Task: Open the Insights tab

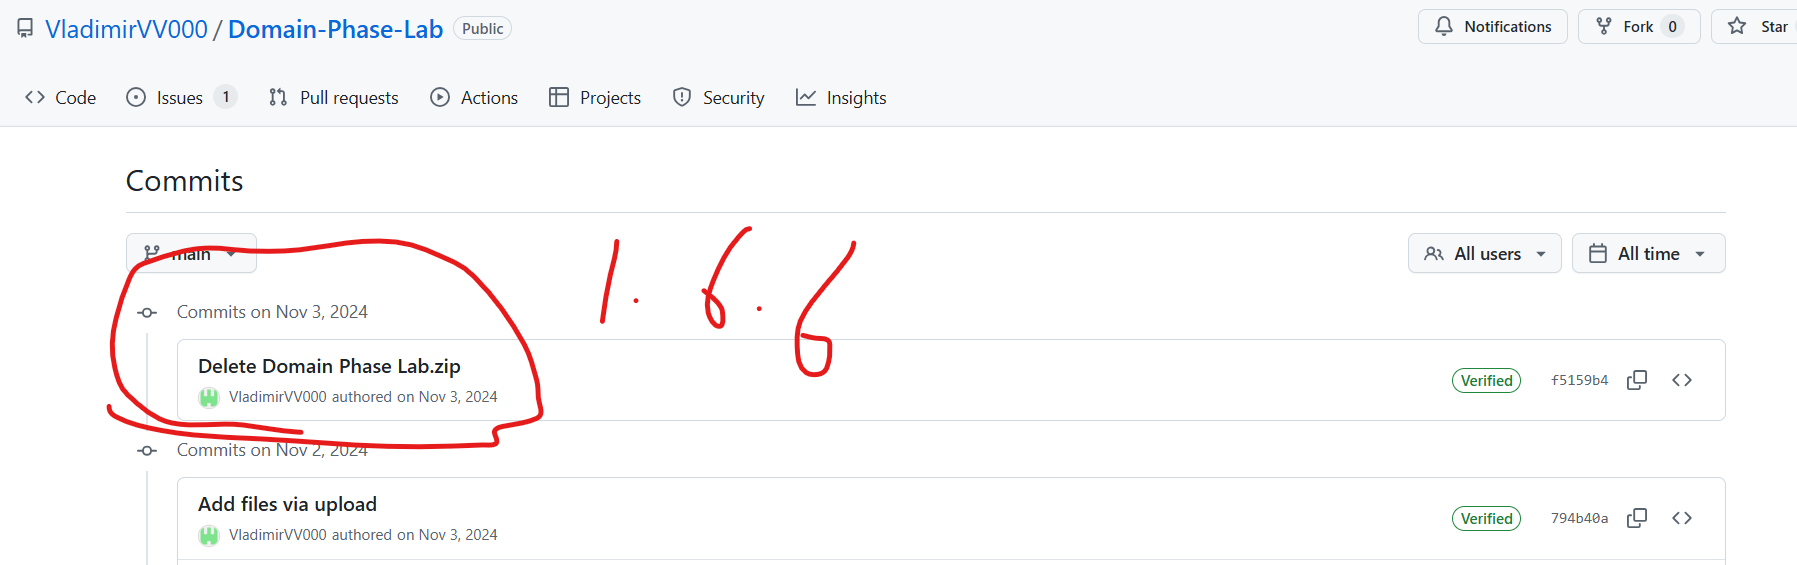Action: point(841,97)
